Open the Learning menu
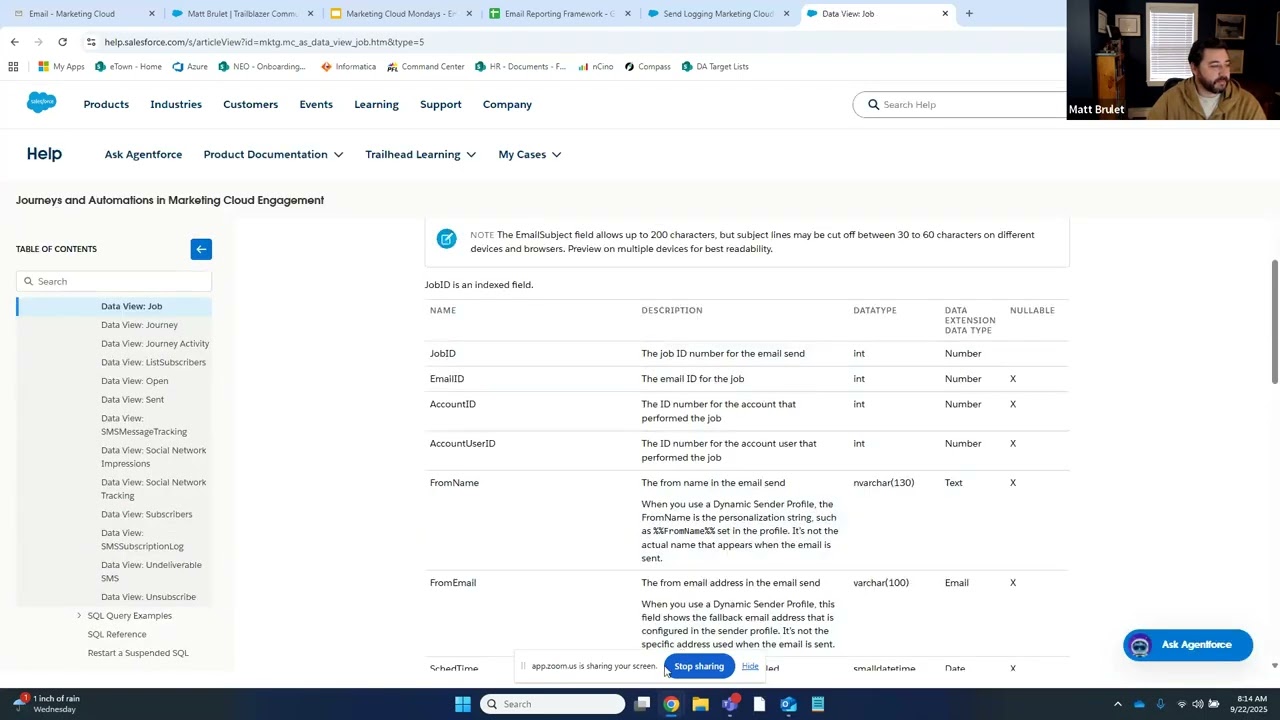The width and height of the screenshot is (1280, 720). pyautogui.click(x=376, y=104)
